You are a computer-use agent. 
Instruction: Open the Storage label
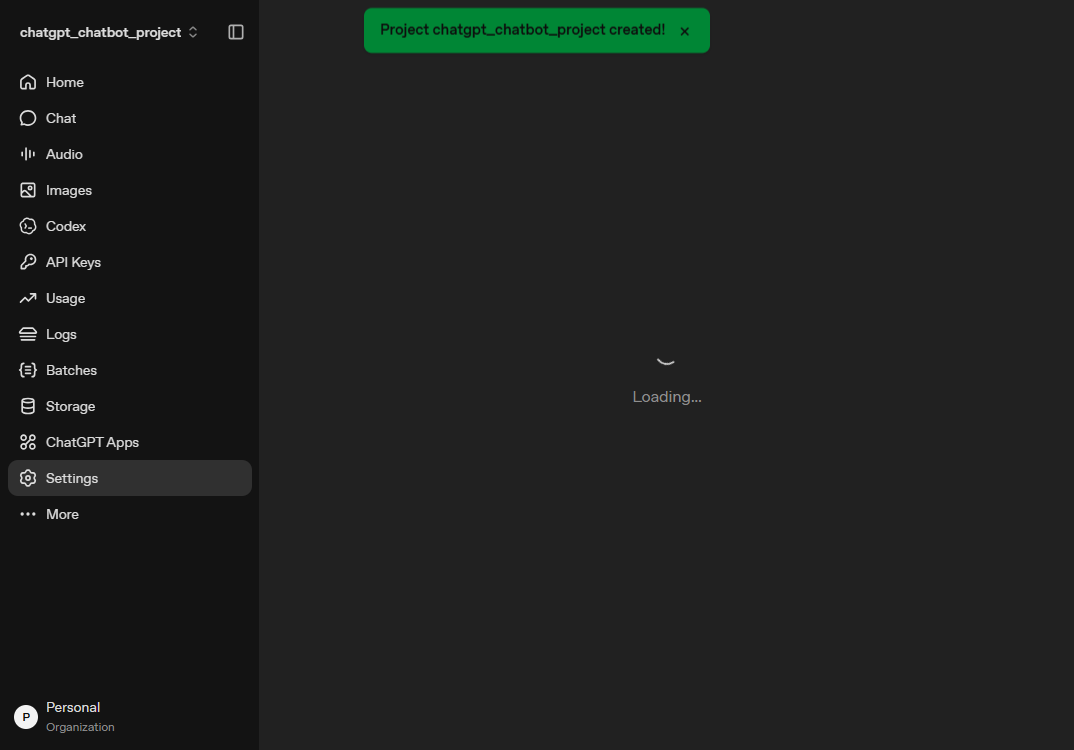71,406
